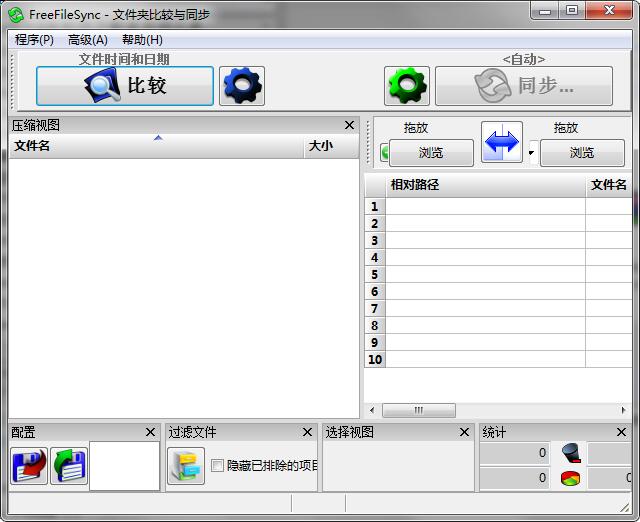Close the 选择视图 panel
Screen dimensions: 640x522
(464, 432)
